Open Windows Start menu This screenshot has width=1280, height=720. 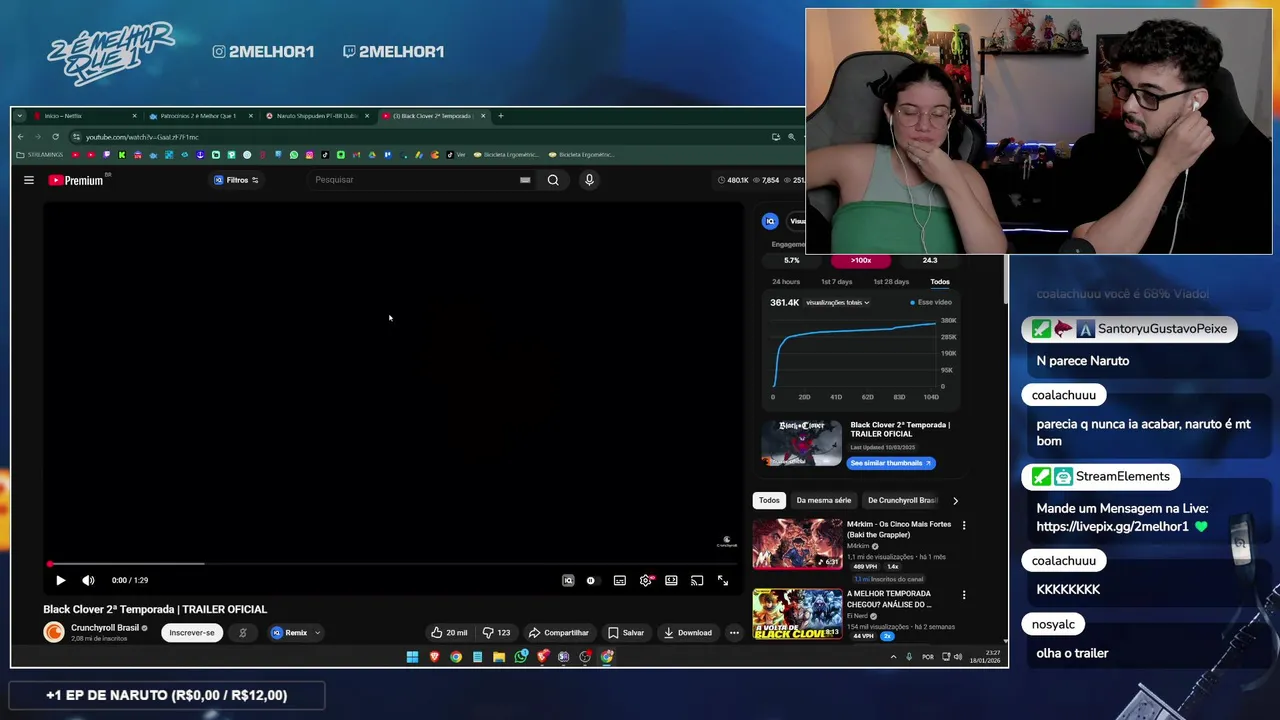point(412,657)
